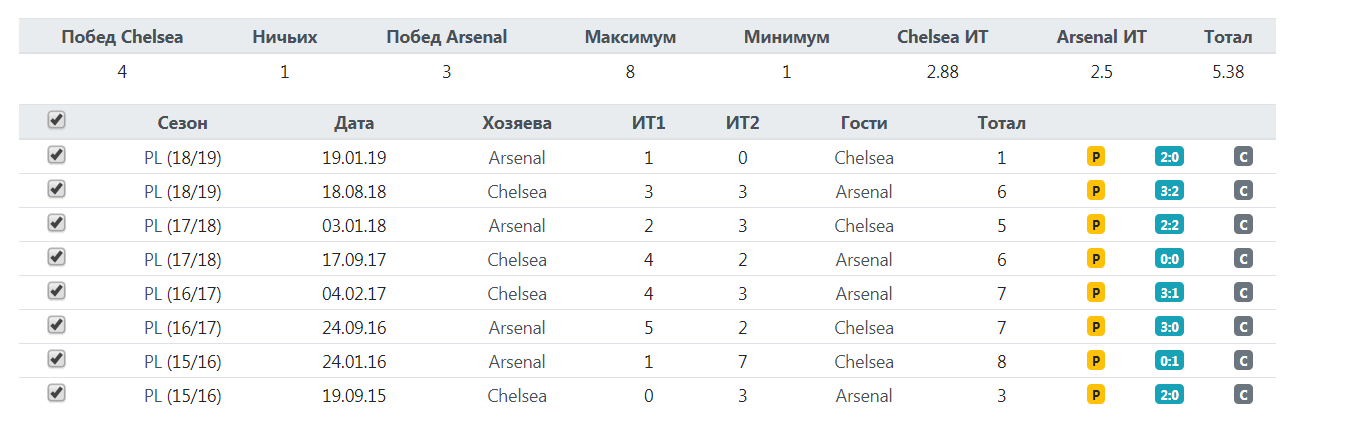Click the Дата column header
The height and width of the screenshot is (444, 1369).
tap(354, 124)
